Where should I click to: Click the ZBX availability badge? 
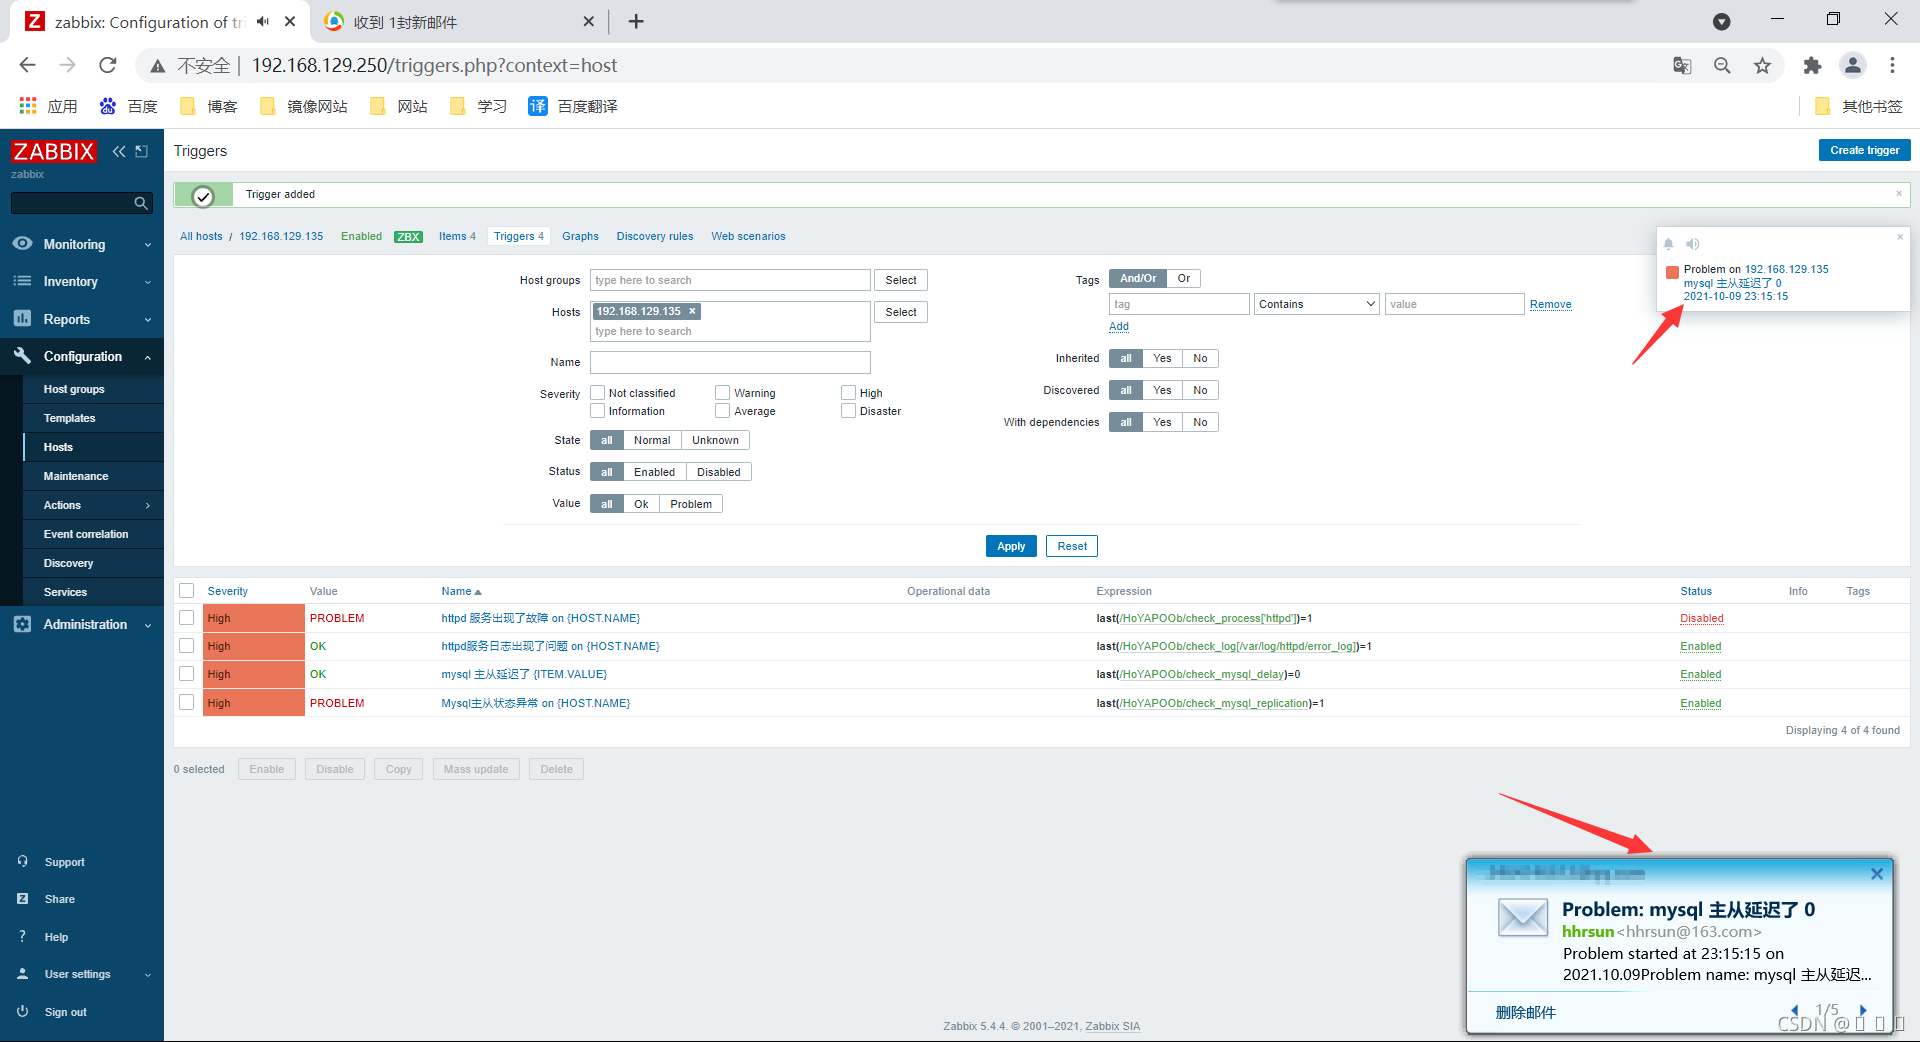click(x=408, y=237)
